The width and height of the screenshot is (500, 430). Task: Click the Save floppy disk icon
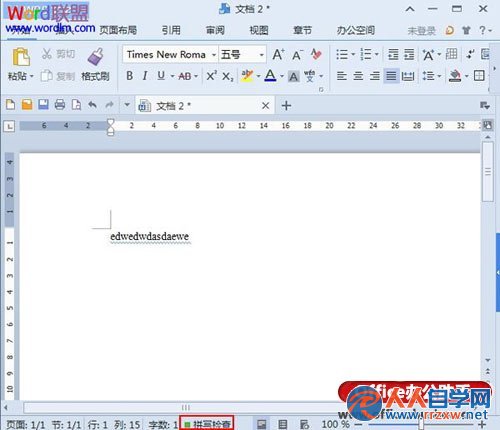click(x=43, y=105)
